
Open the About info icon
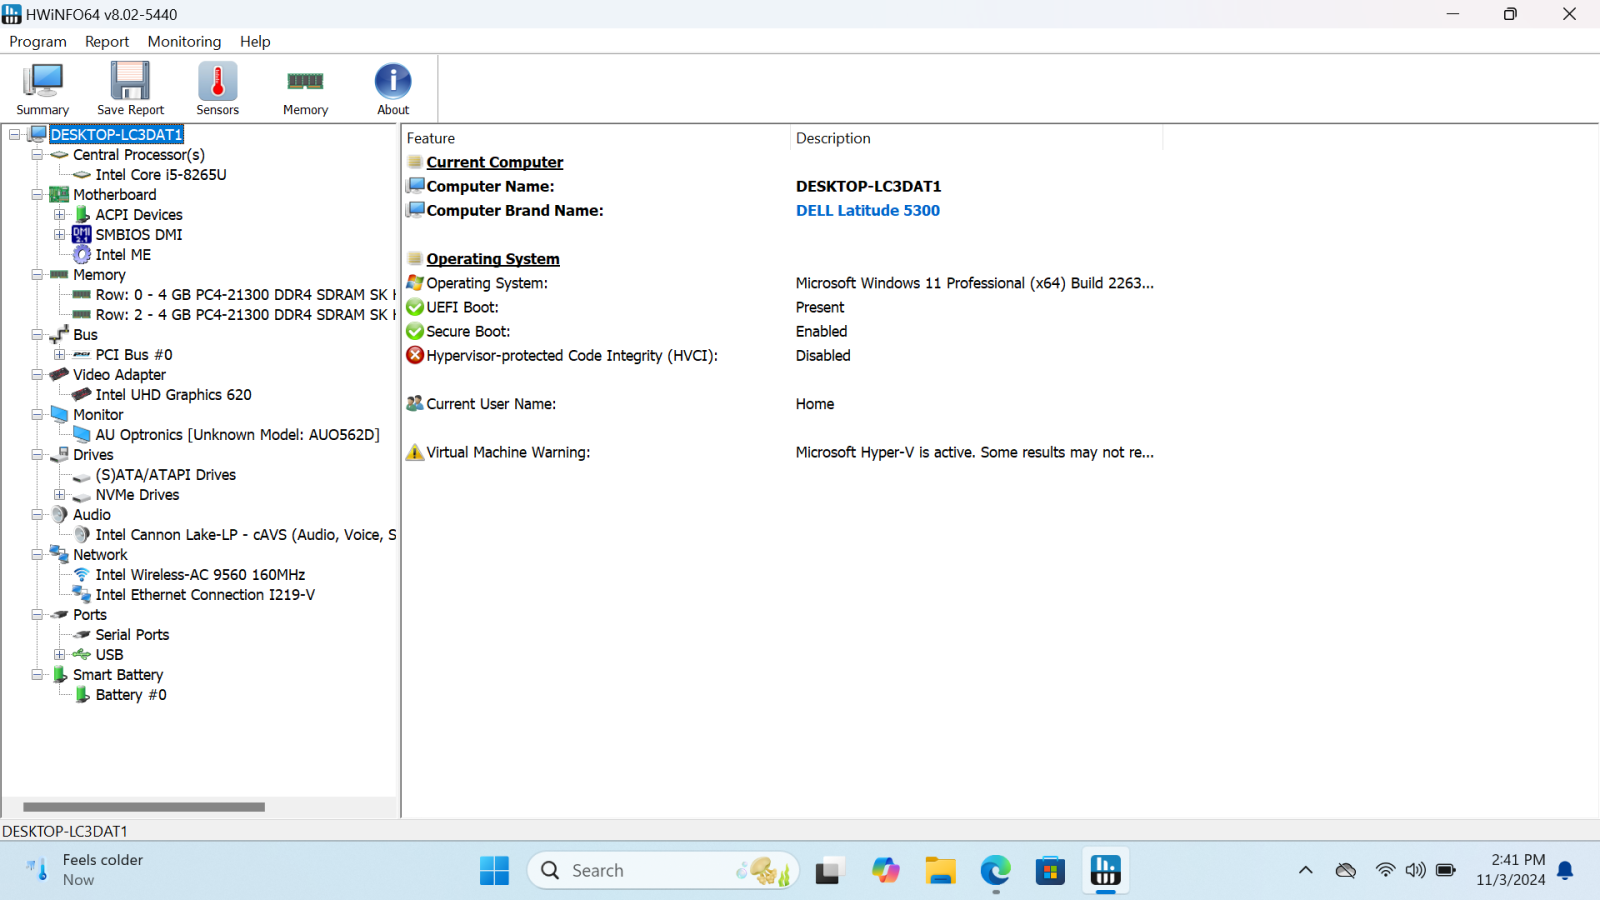[393, 89]
